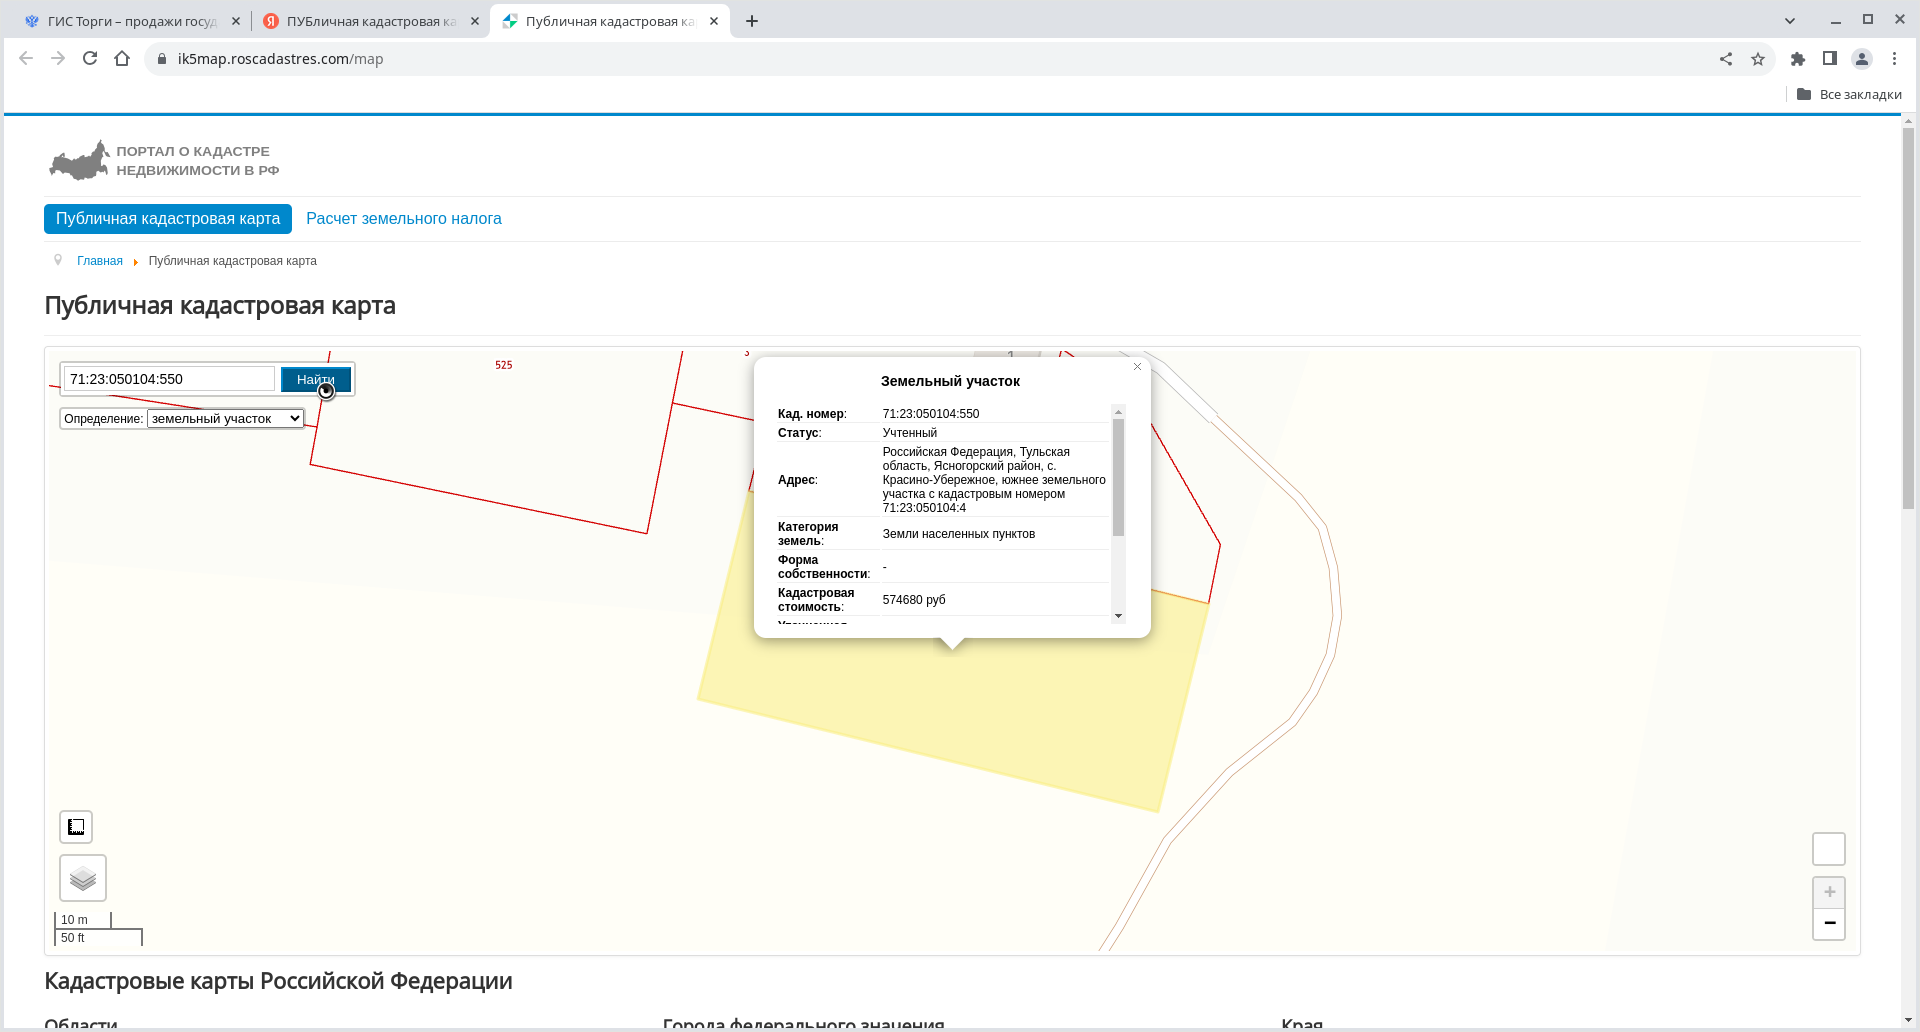
Task: Open Chrome three-dot menu
Action: 1894,59
